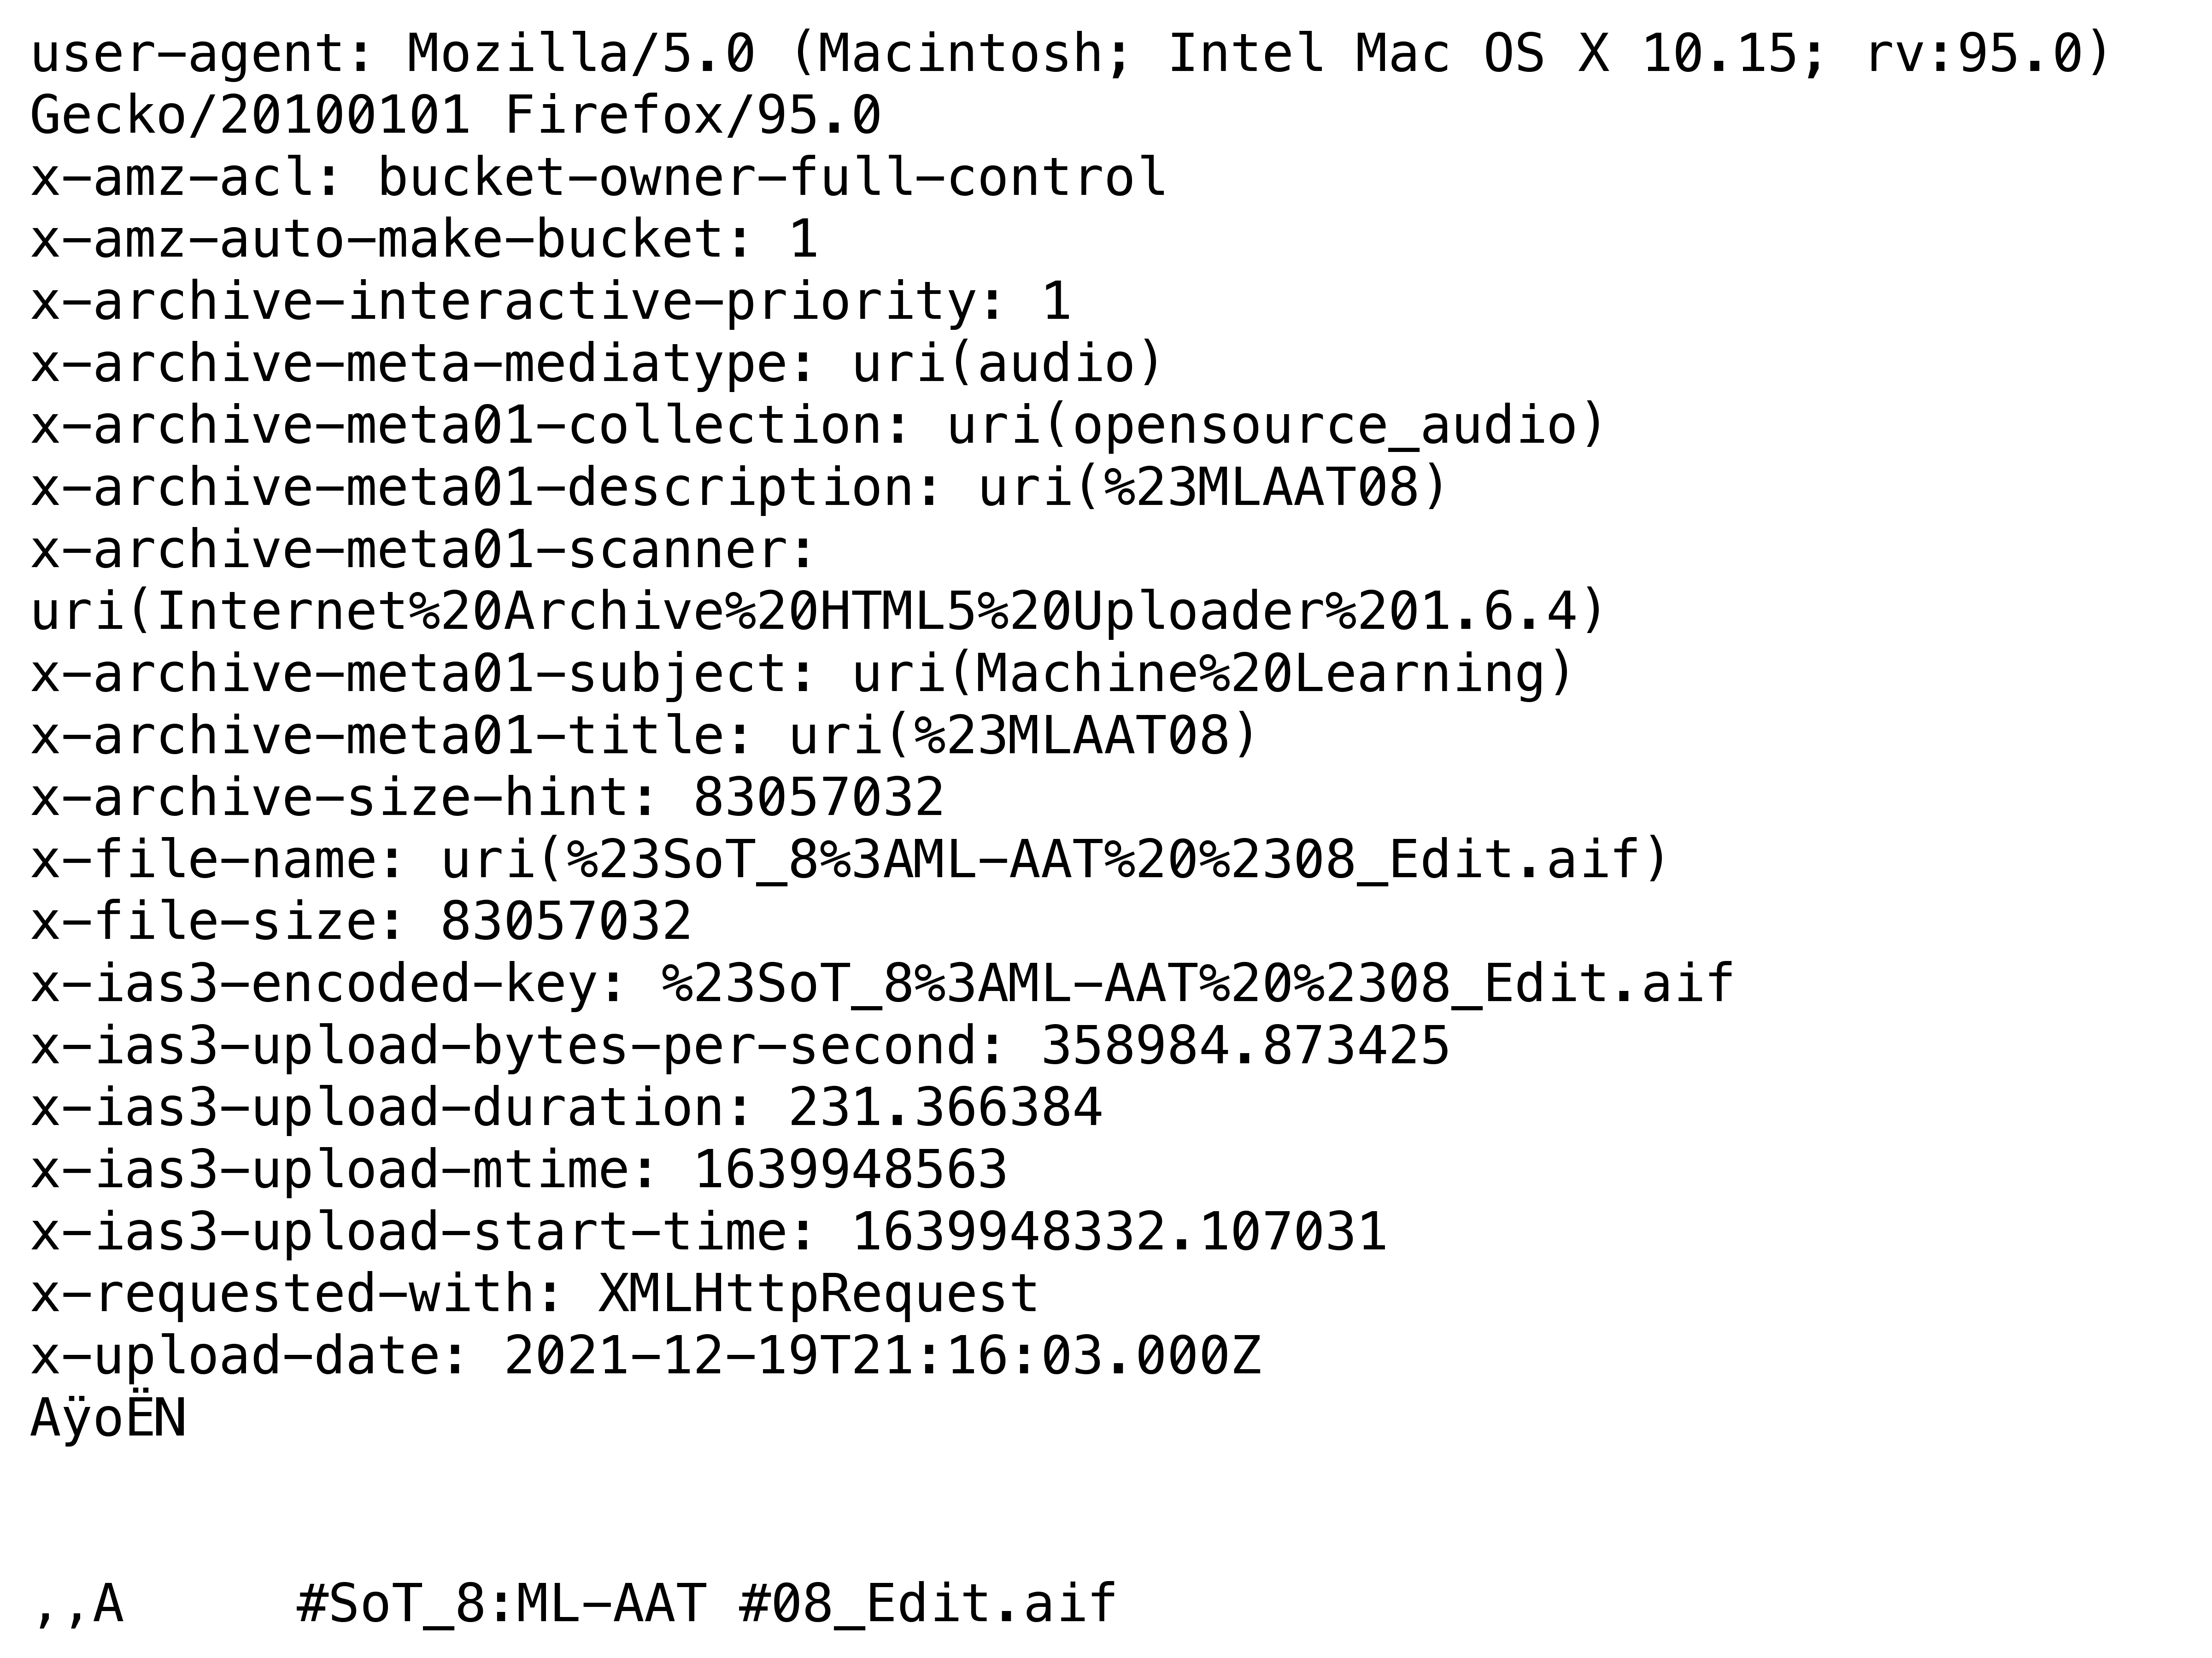This screenshot has width=2212, height=1658.
Task: Click the x-archive-size-hint value line
Action: click(487, 797)
